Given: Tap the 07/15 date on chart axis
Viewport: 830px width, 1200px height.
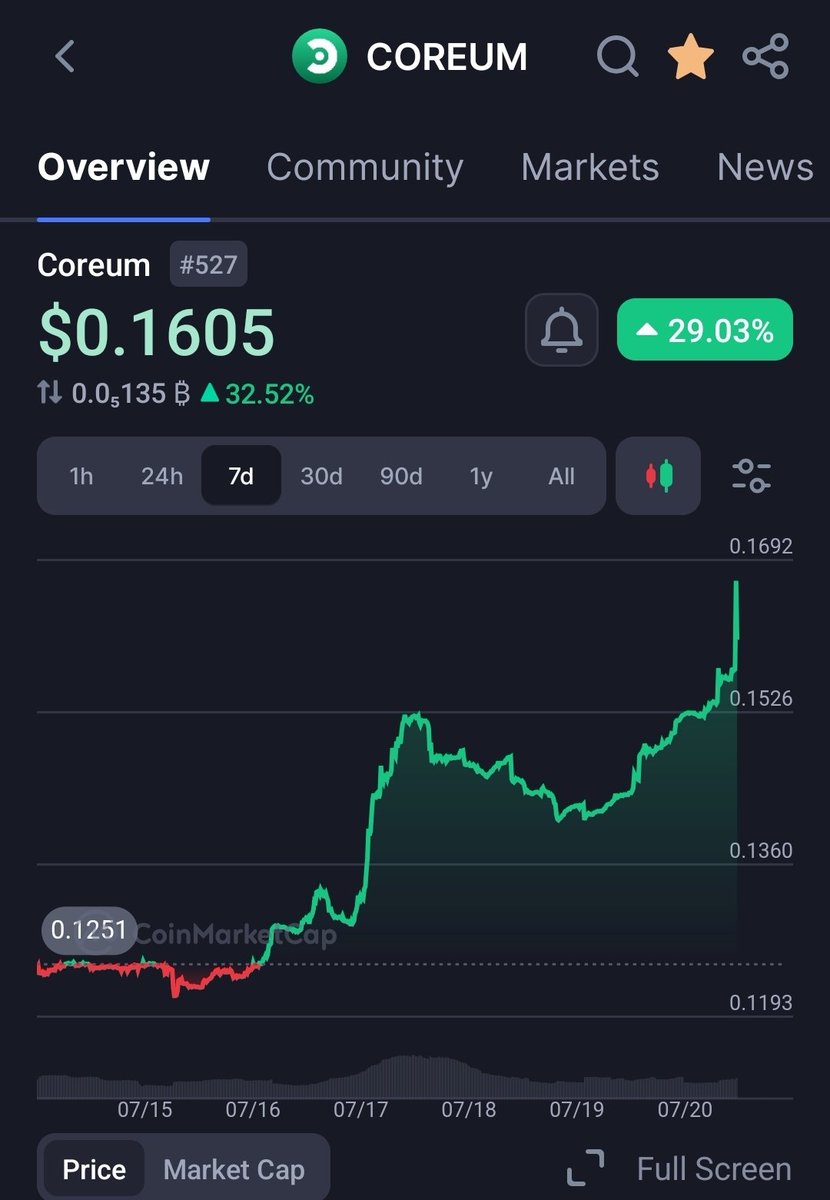Looking at the screenshot, I should tap(145, 1109).
